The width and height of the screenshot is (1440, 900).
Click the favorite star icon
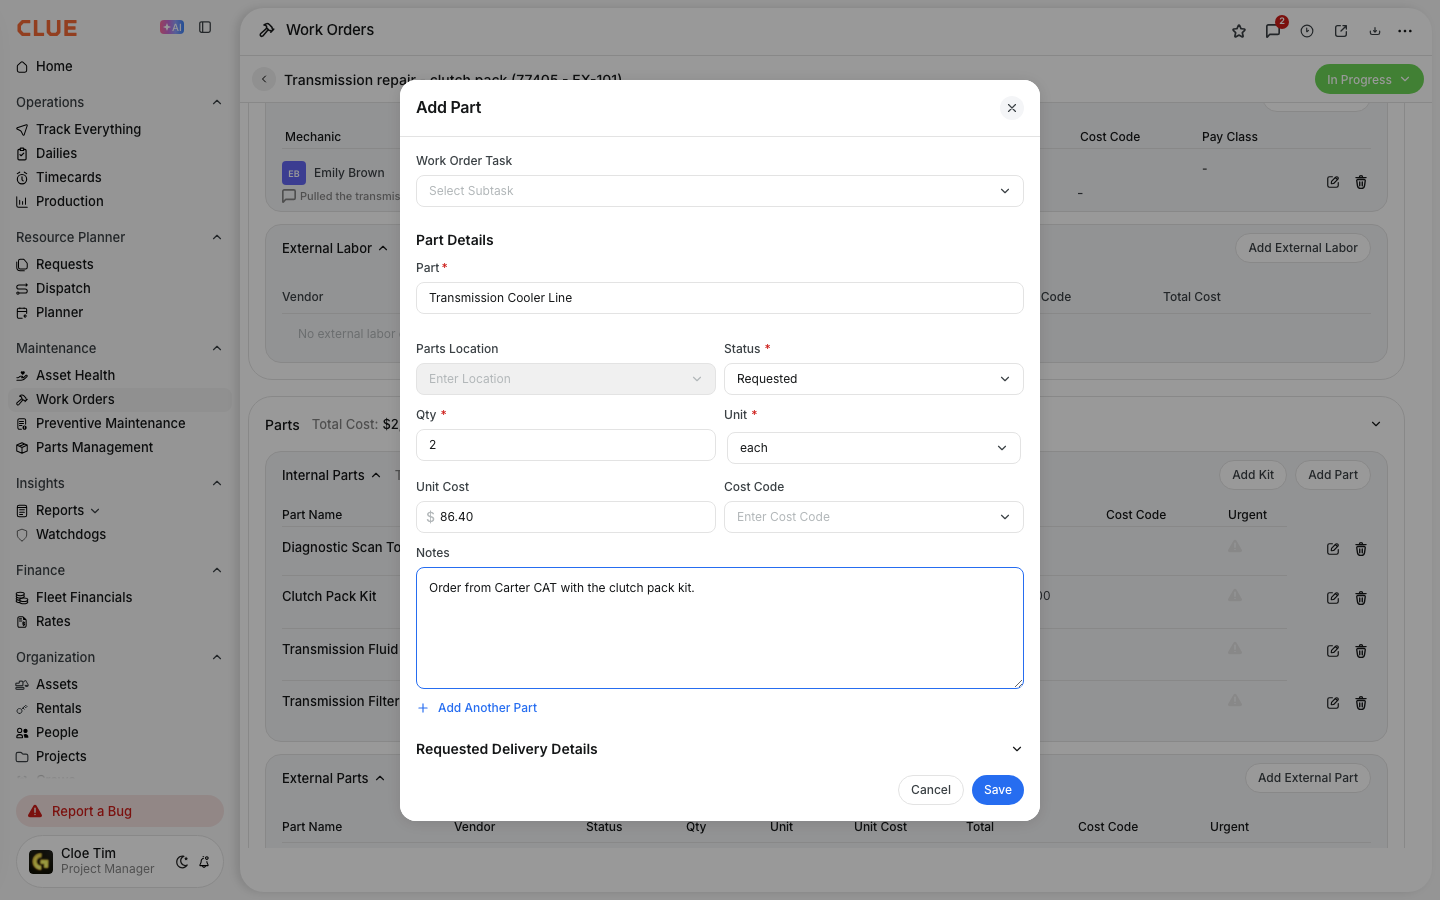pos(1239,31)
